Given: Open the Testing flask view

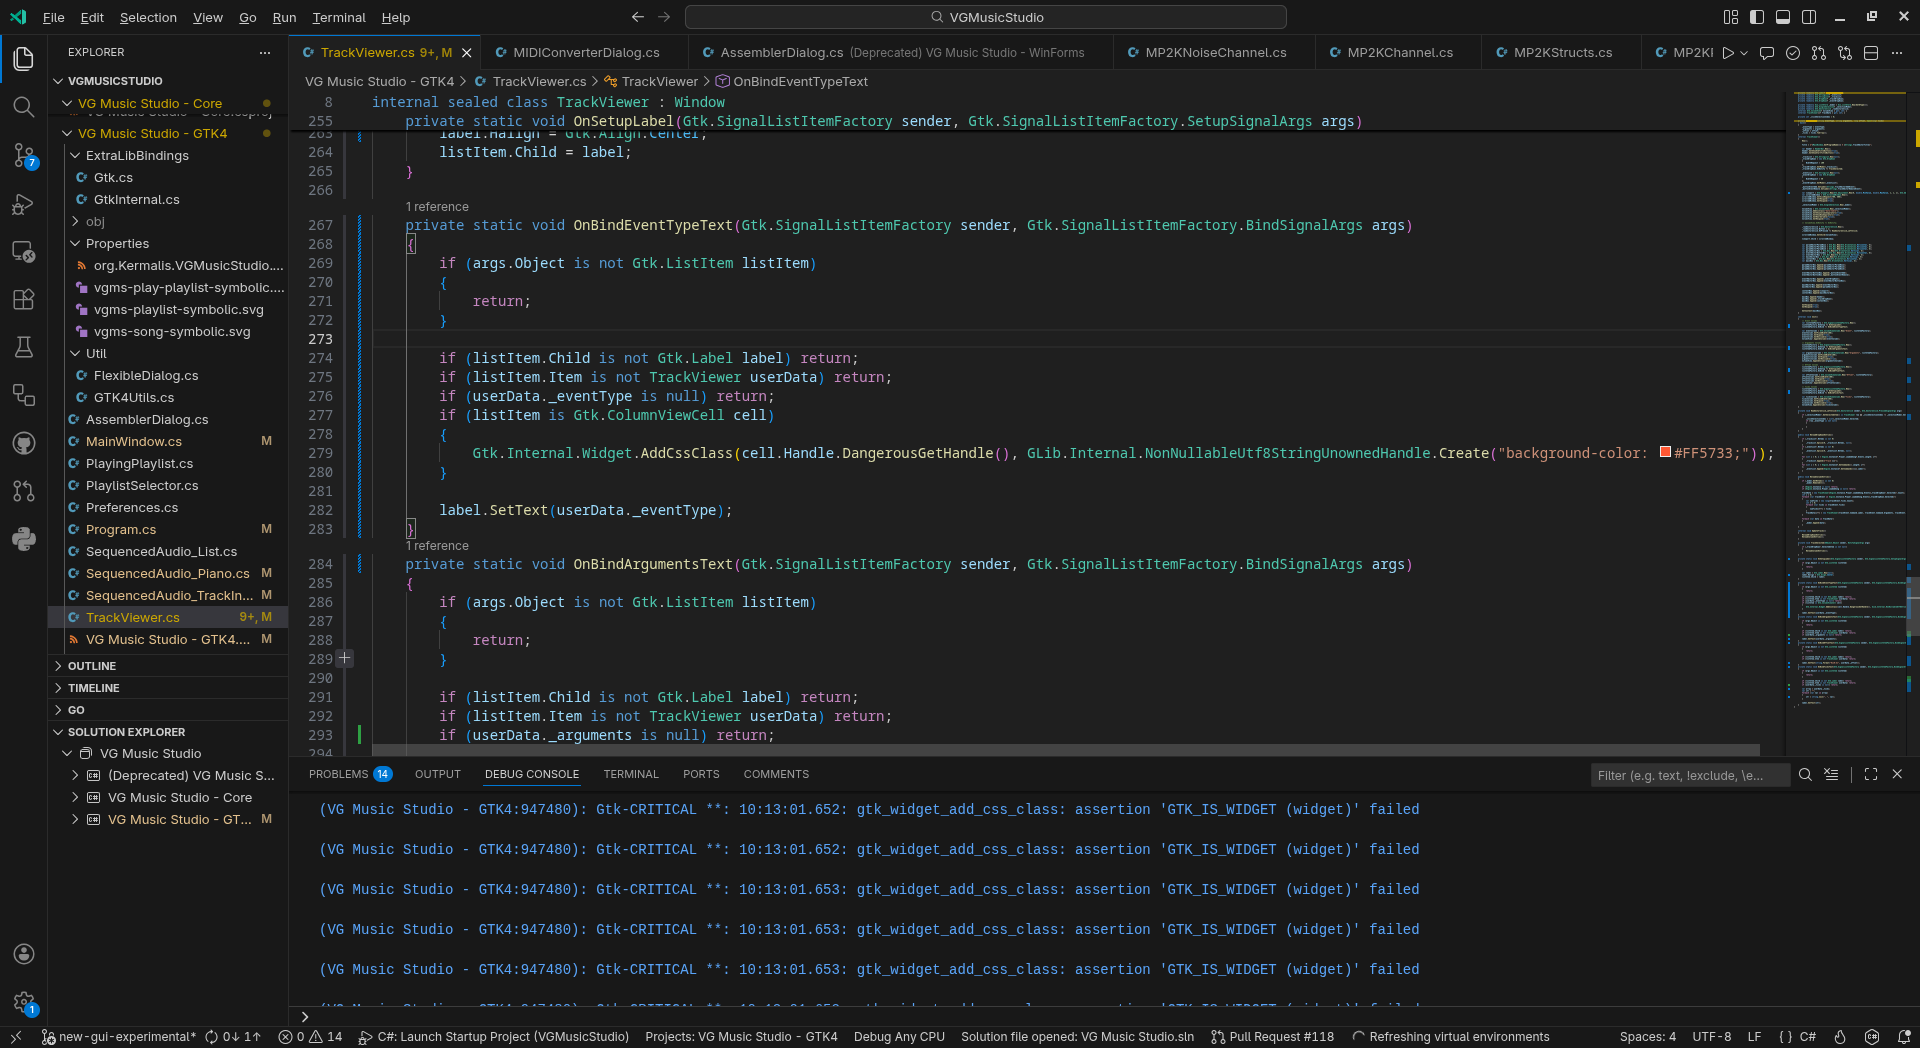Looking at the screenshot, I should pyautogui.click(x=23, y=347).
